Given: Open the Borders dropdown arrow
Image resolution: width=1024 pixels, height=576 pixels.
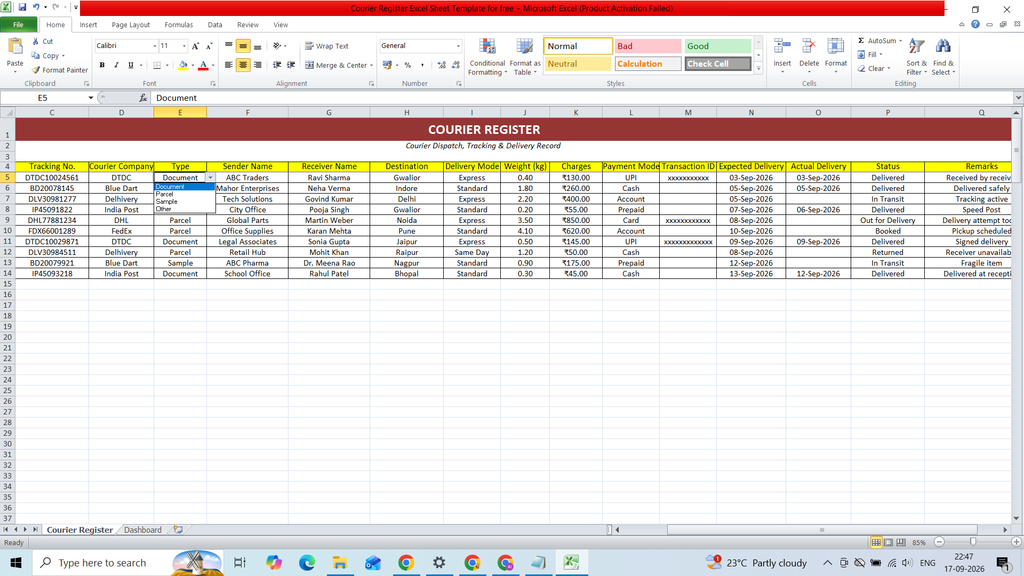Looking at the screenshot, I should pos(167,65).
